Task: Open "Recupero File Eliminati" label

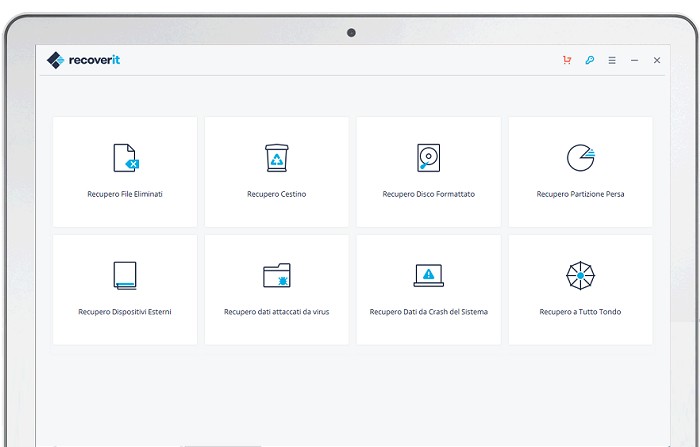Action: (125, 194)
